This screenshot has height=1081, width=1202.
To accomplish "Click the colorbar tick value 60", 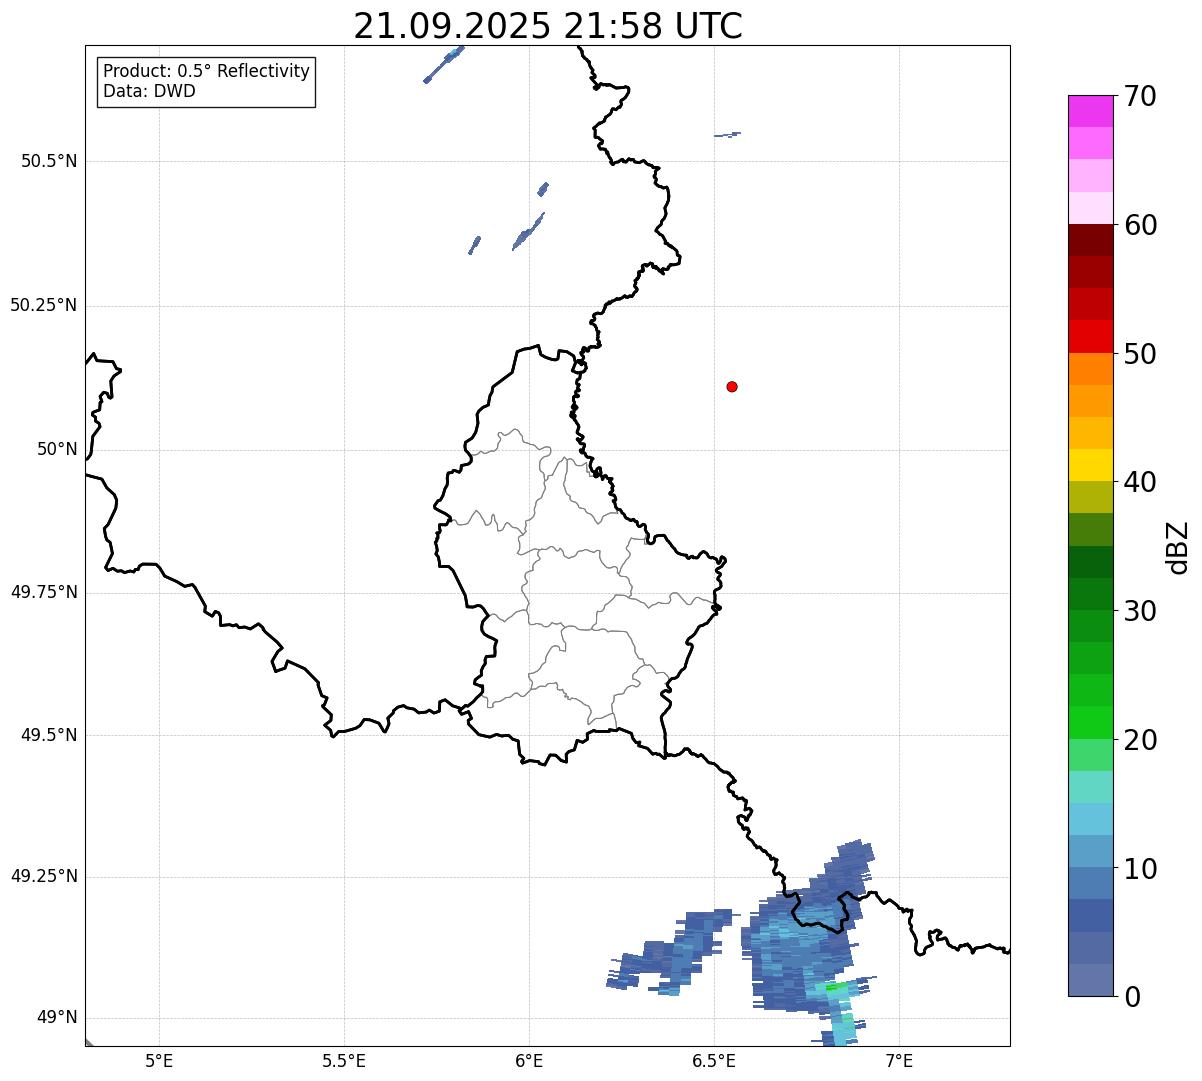I will (x=1141, y=225).
